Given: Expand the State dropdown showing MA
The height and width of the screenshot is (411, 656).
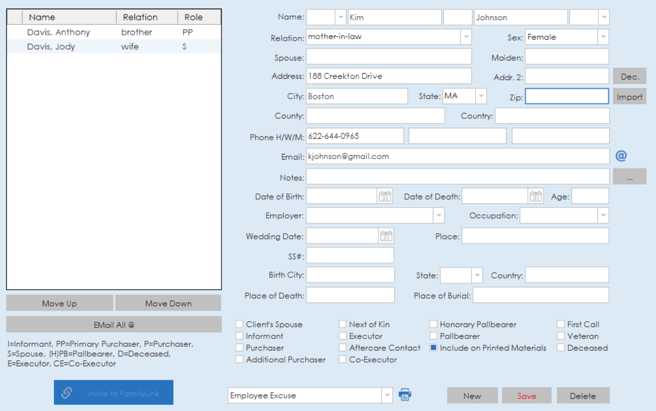Looking at the screenshot, I should pyautogui.click(x=480, y=97).
